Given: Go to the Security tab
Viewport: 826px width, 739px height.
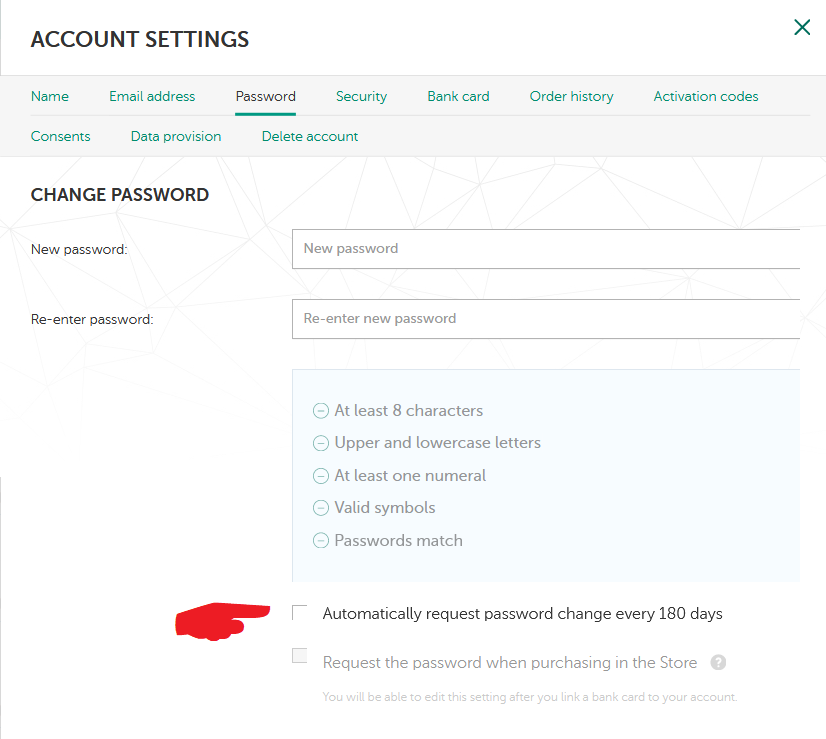Looking at the screenshot, I should pyautogui.click(x=361, y=97).
